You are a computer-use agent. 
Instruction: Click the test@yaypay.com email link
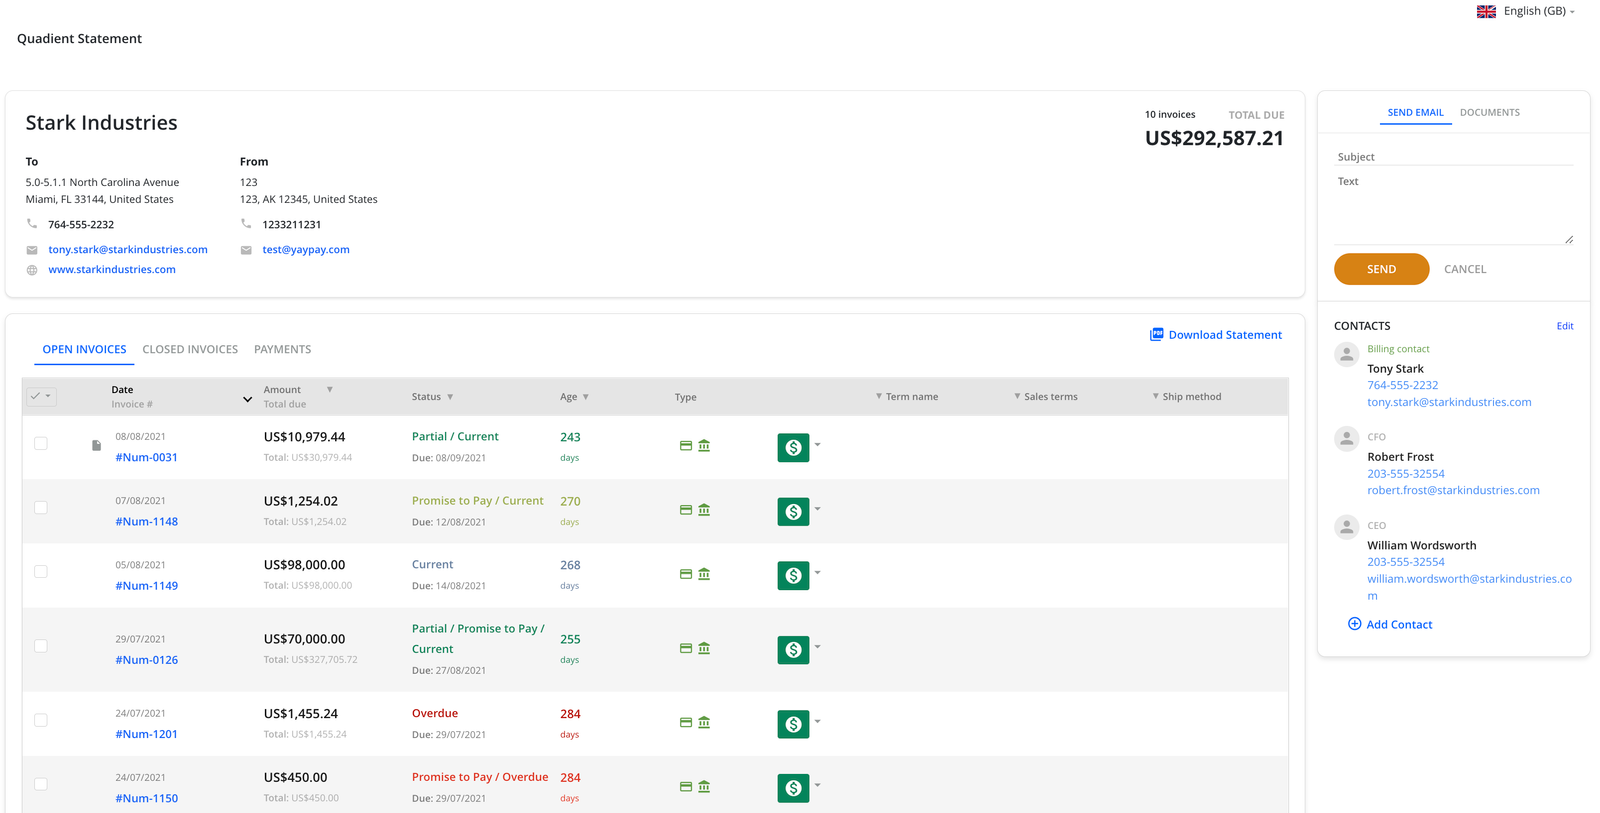[306, 249]
